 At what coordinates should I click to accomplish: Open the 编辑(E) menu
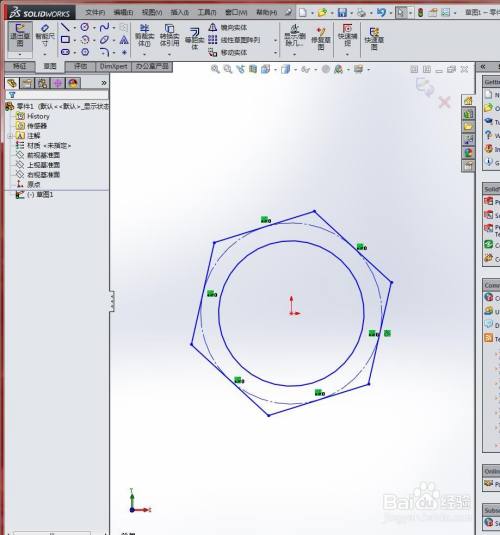coord(123,13)
